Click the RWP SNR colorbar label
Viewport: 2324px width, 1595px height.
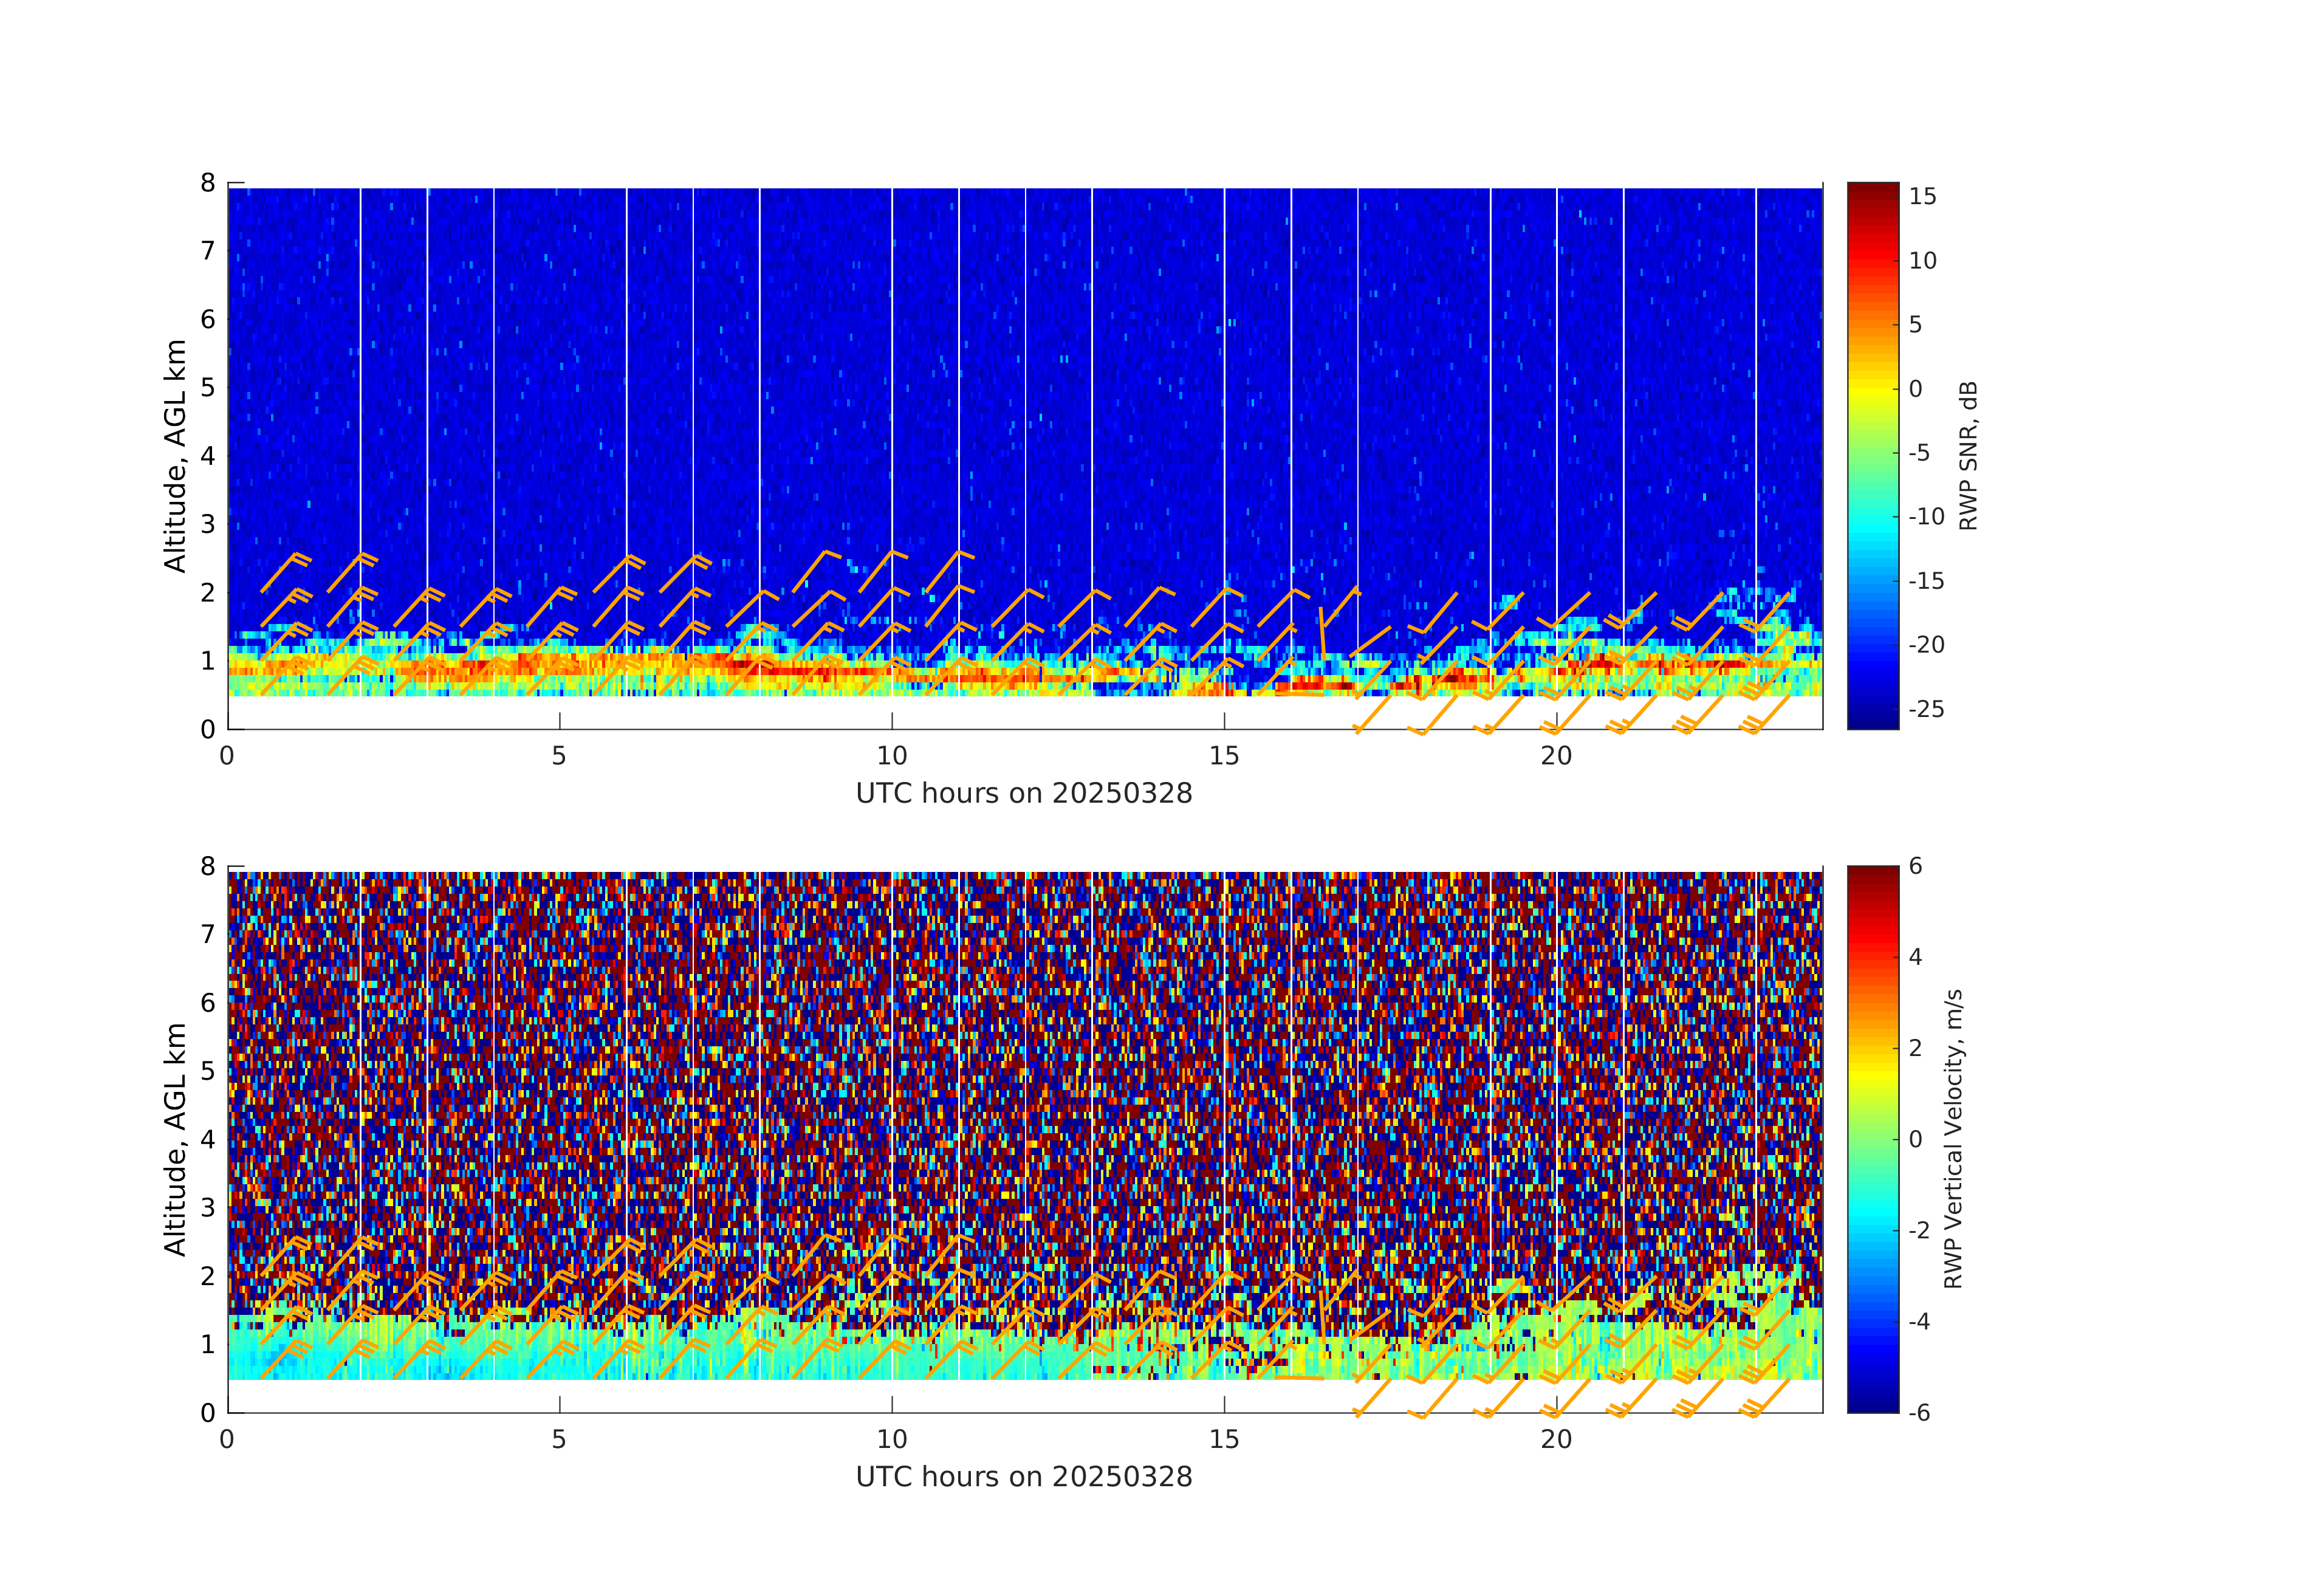[x=1968, y=456]
